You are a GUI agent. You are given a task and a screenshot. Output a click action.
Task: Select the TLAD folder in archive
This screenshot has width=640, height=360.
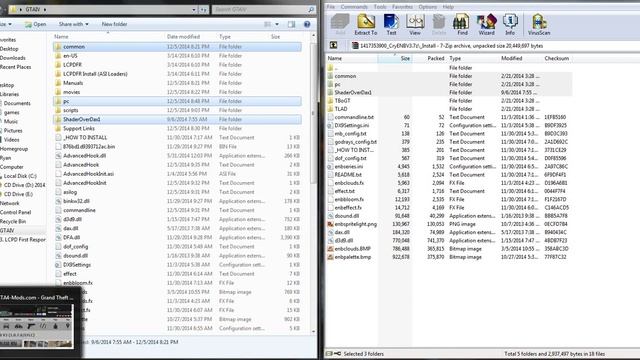[x=340, y=109]
